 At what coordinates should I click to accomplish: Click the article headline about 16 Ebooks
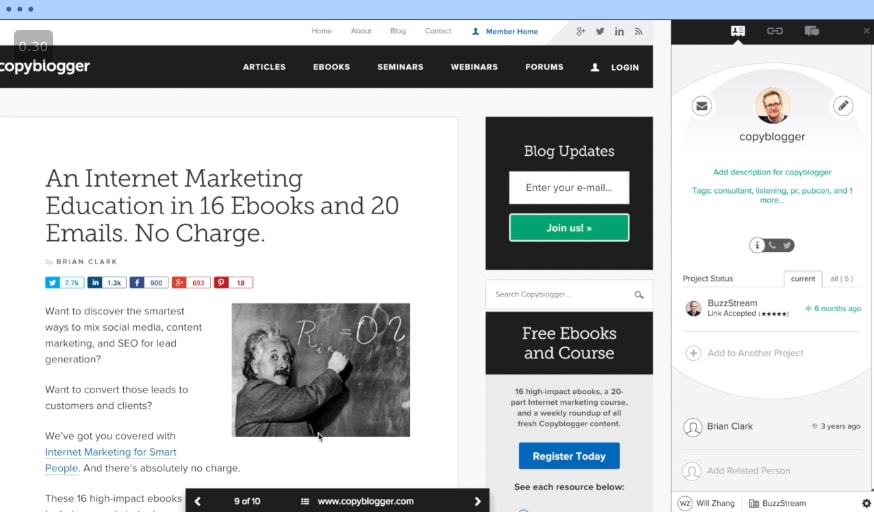[x=222, y=206]
